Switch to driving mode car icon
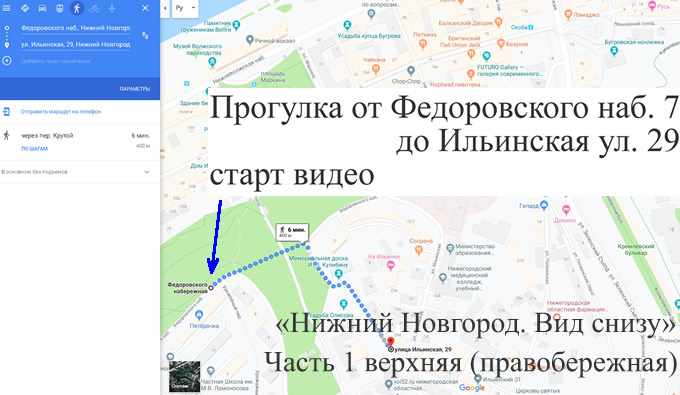The height and width of the screenshot is (395, 680). click(42, 8)
